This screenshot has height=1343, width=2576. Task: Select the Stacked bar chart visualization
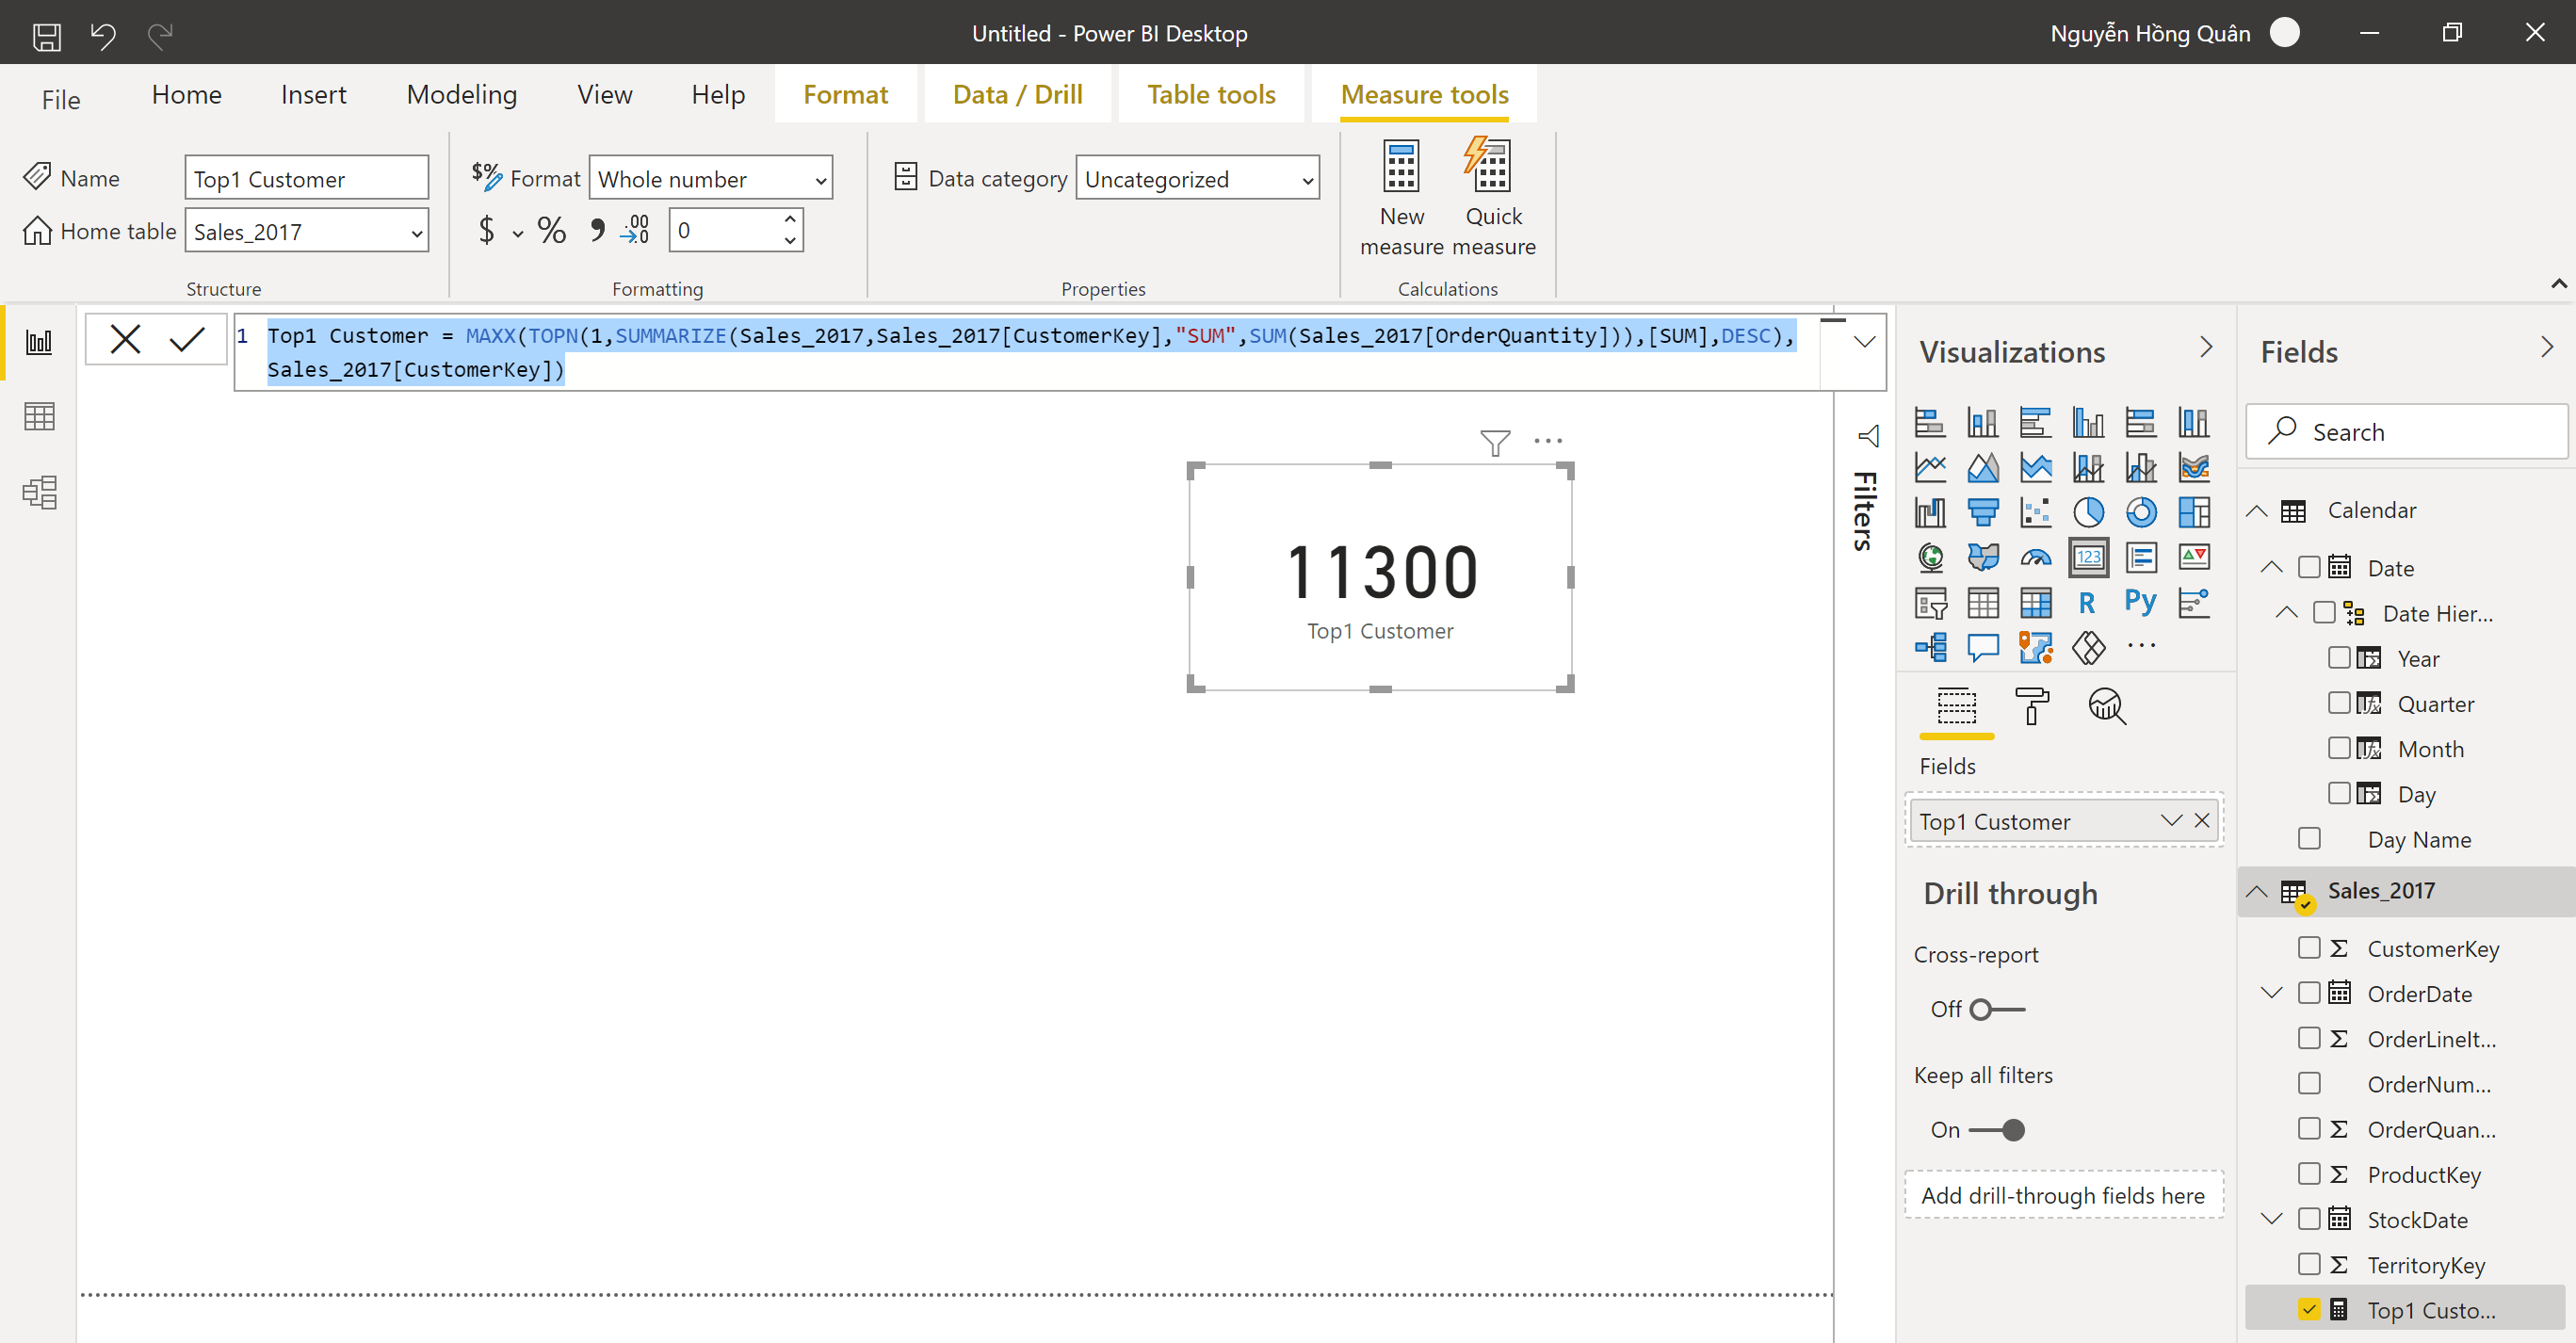pyautogui.click(x=1930, y=422)
